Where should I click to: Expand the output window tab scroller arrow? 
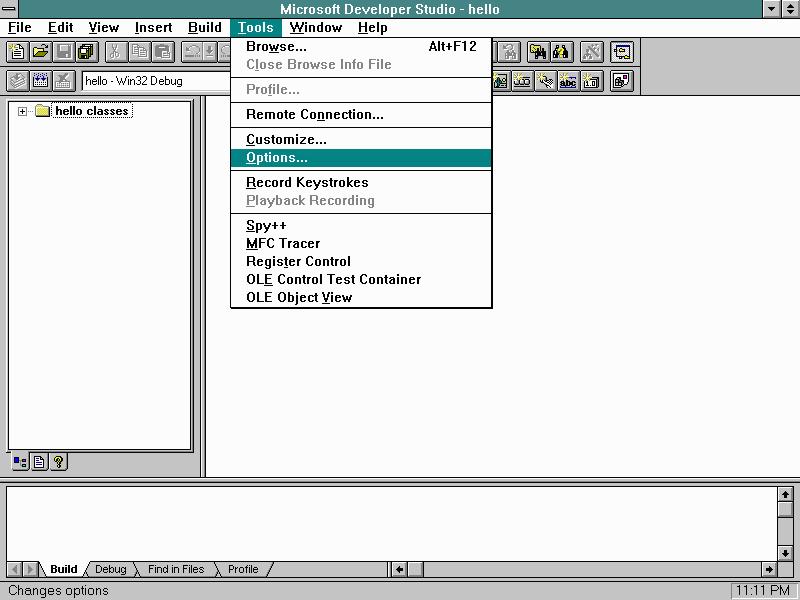click(398, 569)
